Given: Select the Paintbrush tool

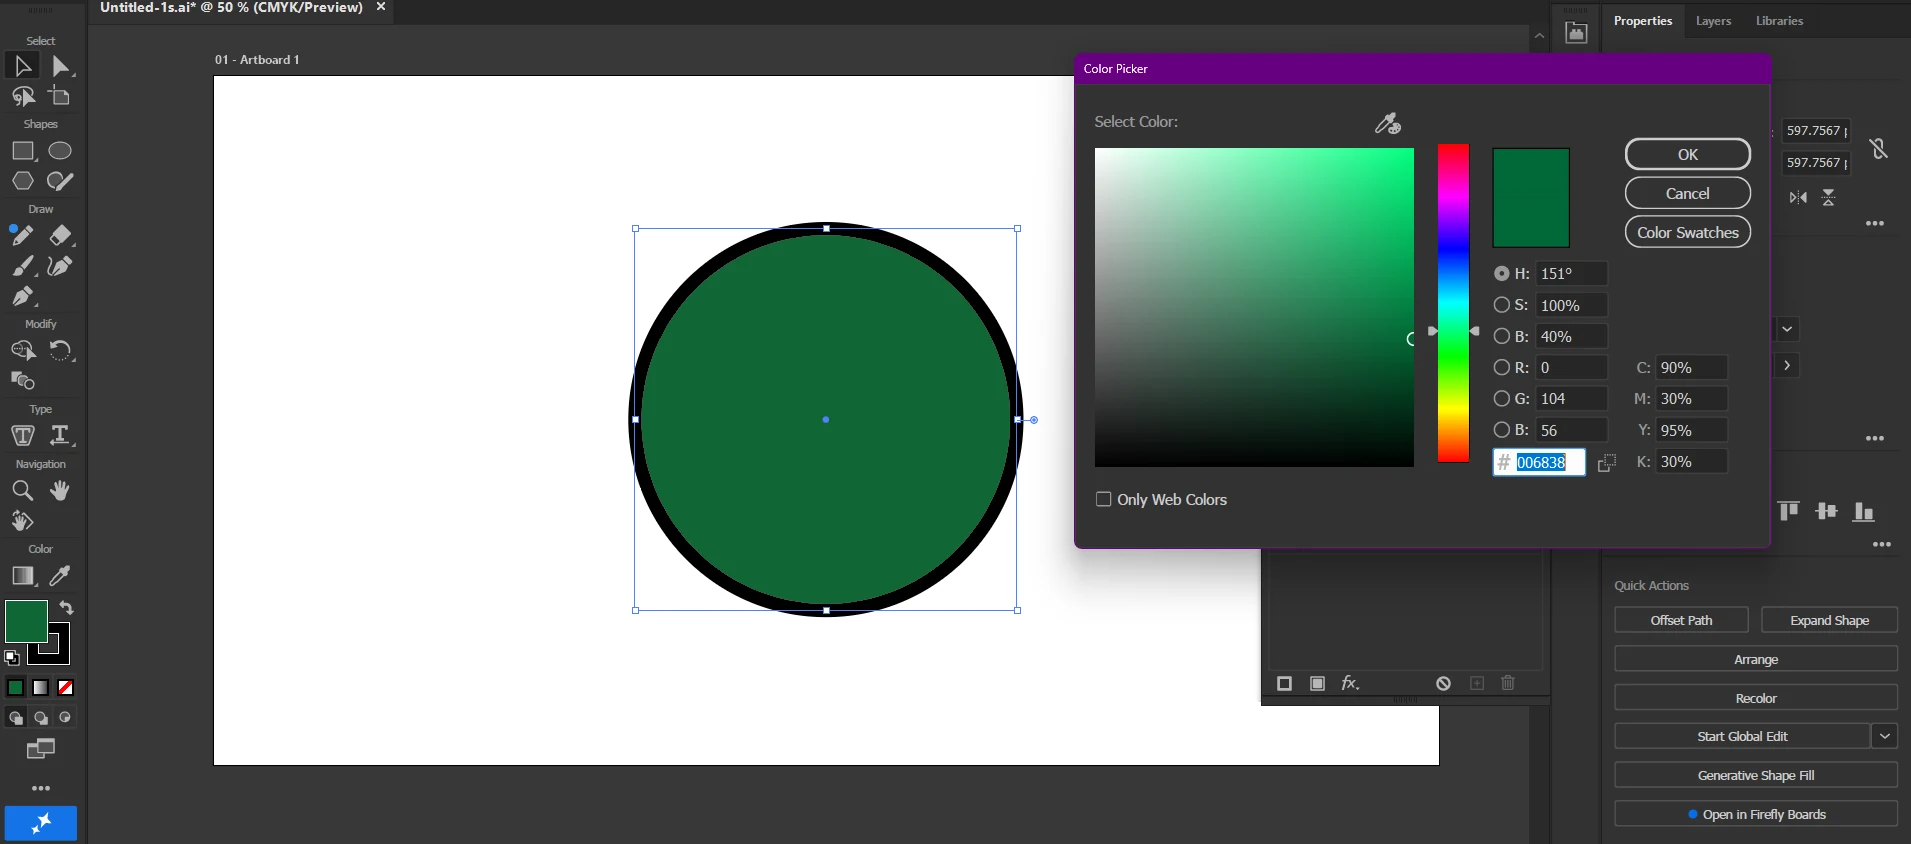Looking at the screenshot, I should 22,266.
